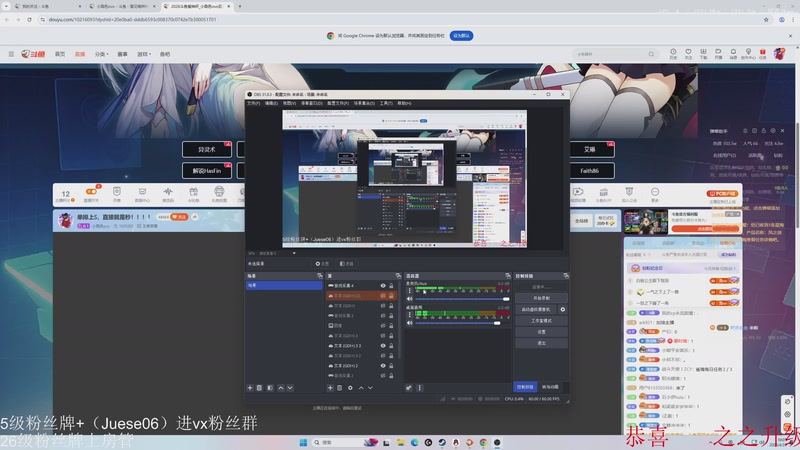Click the Douyu logo
The height and width of the screenshot is (450, 800).
33,54
